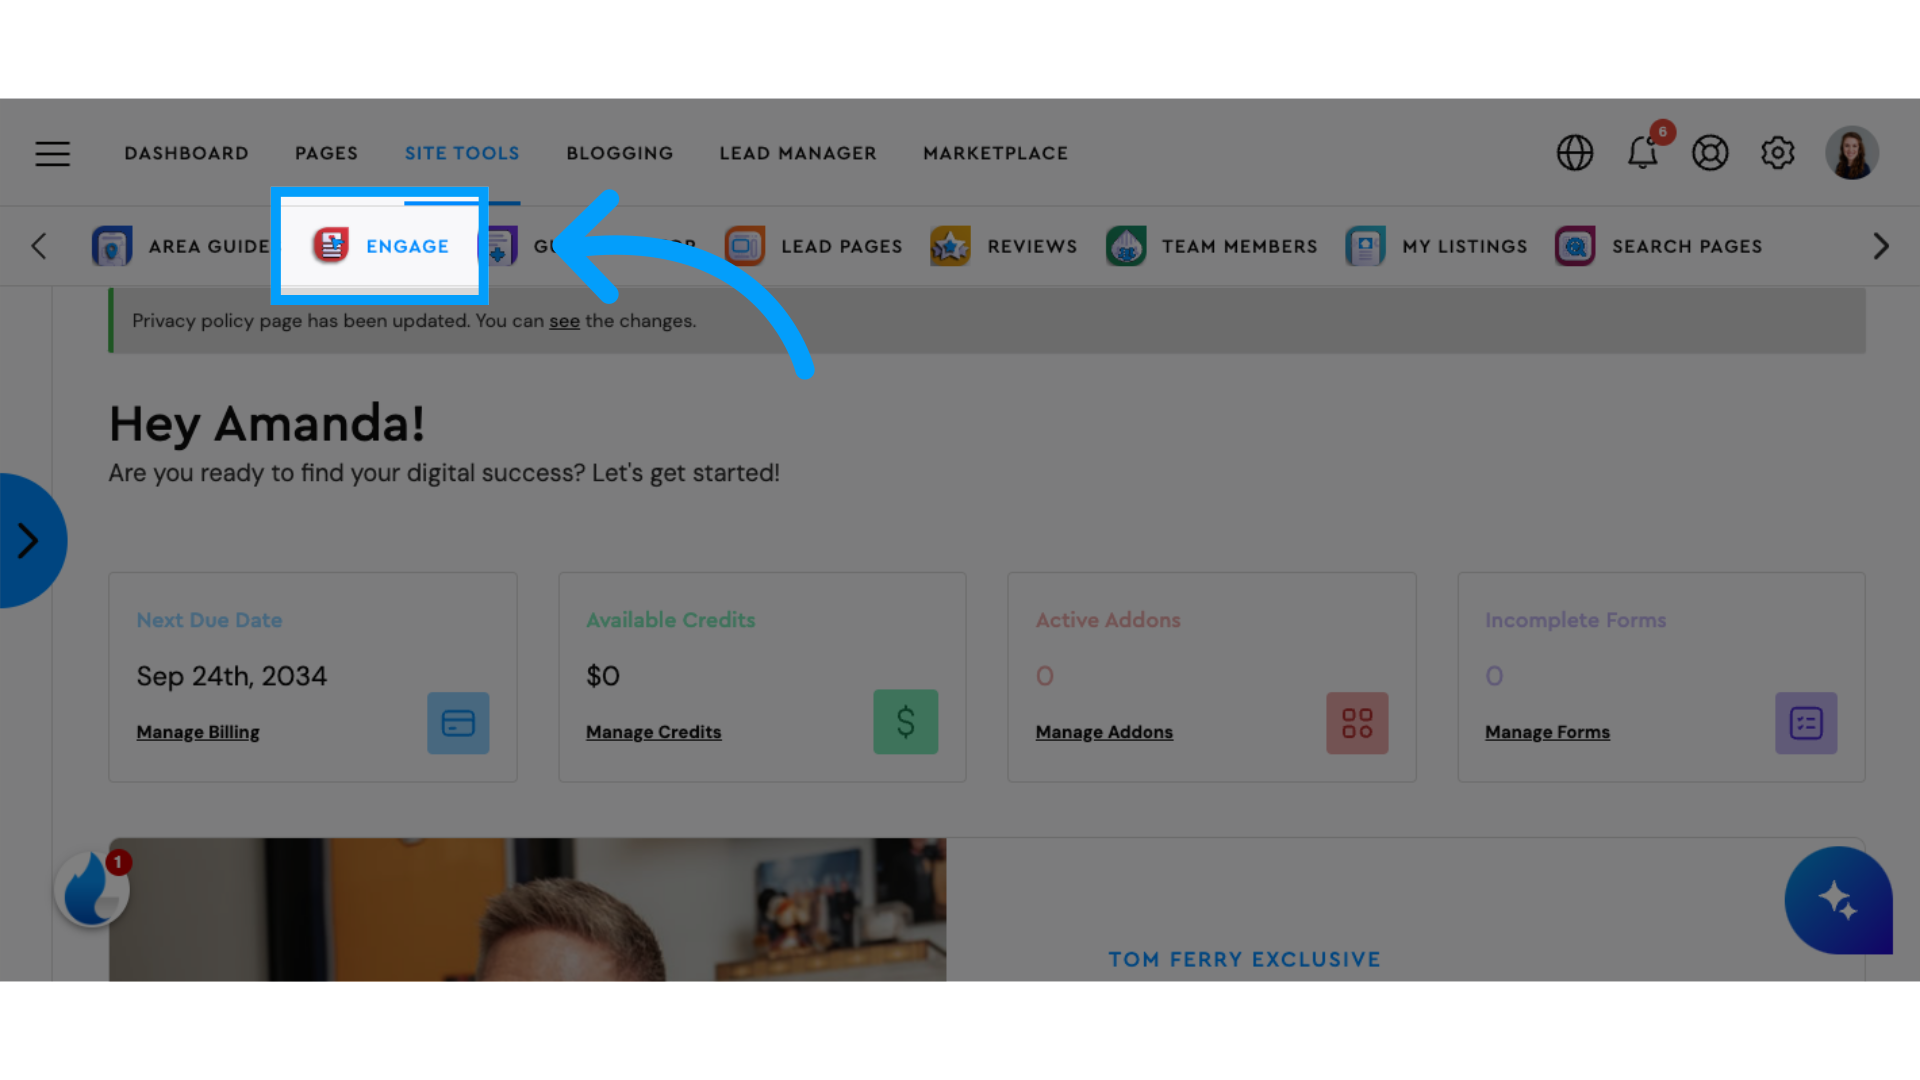The image size is (1920, 1080).
Task: Select the BLOGGING menu item
Action: pyautogui.click(x=620, y=153)
